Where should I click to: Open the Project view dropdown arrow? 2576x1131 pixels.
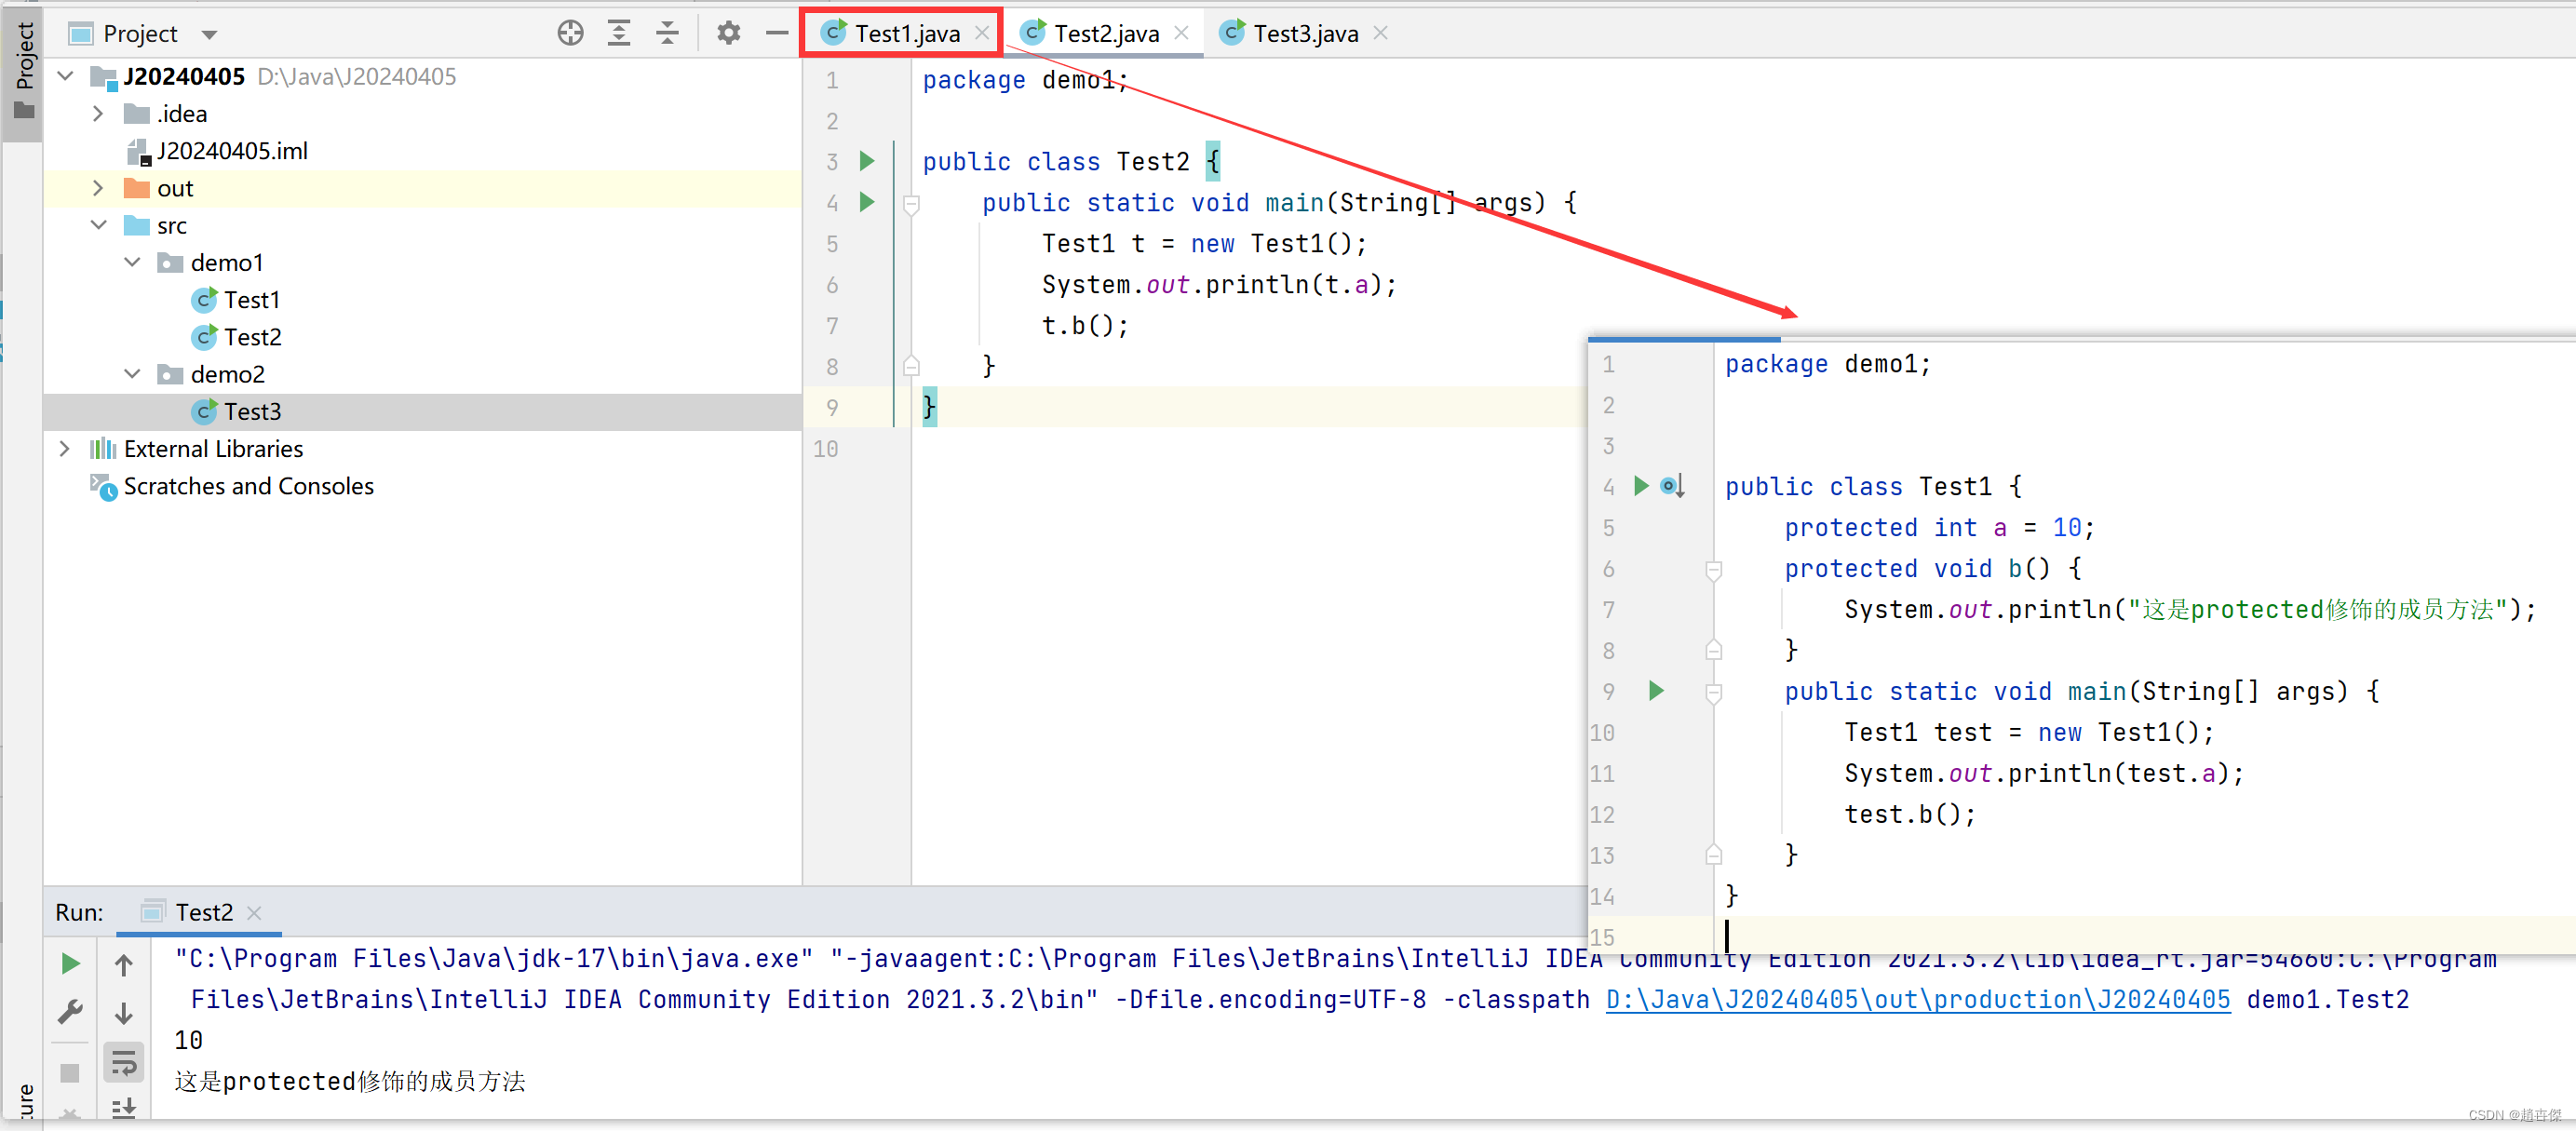[x=209, y=34]
